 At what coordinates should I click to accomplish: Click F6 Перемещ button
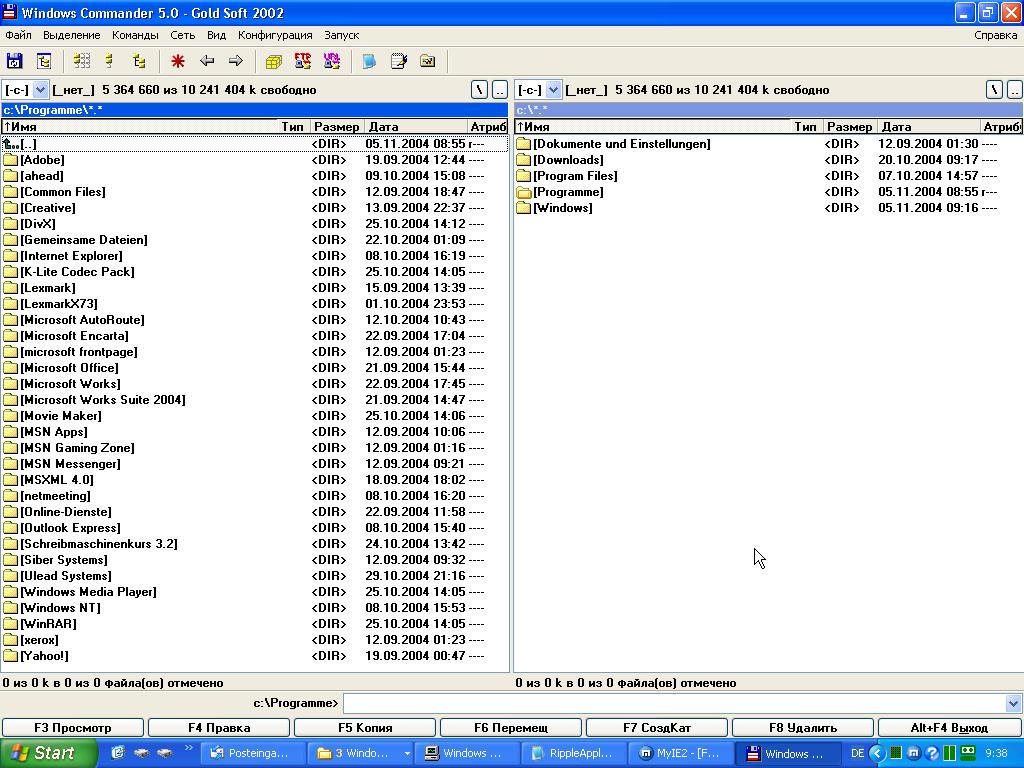pos(511,728)
